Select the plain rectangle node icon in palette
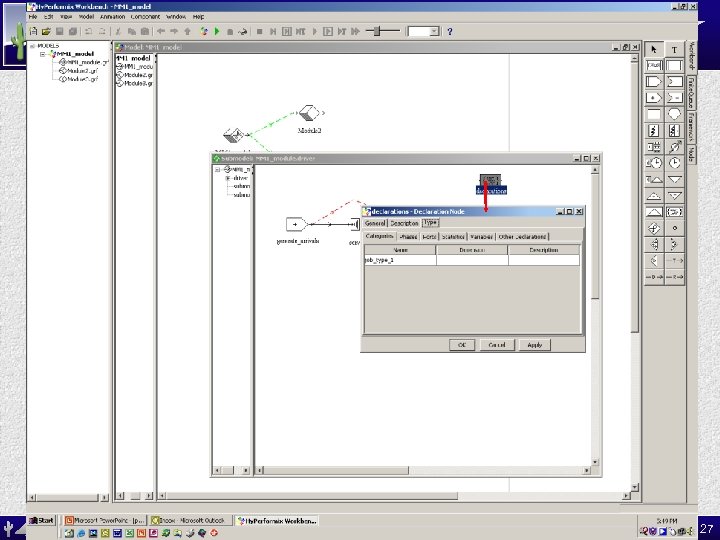This screenshot has height=540, width=720. pyautogui.click(x=654, y=114)
